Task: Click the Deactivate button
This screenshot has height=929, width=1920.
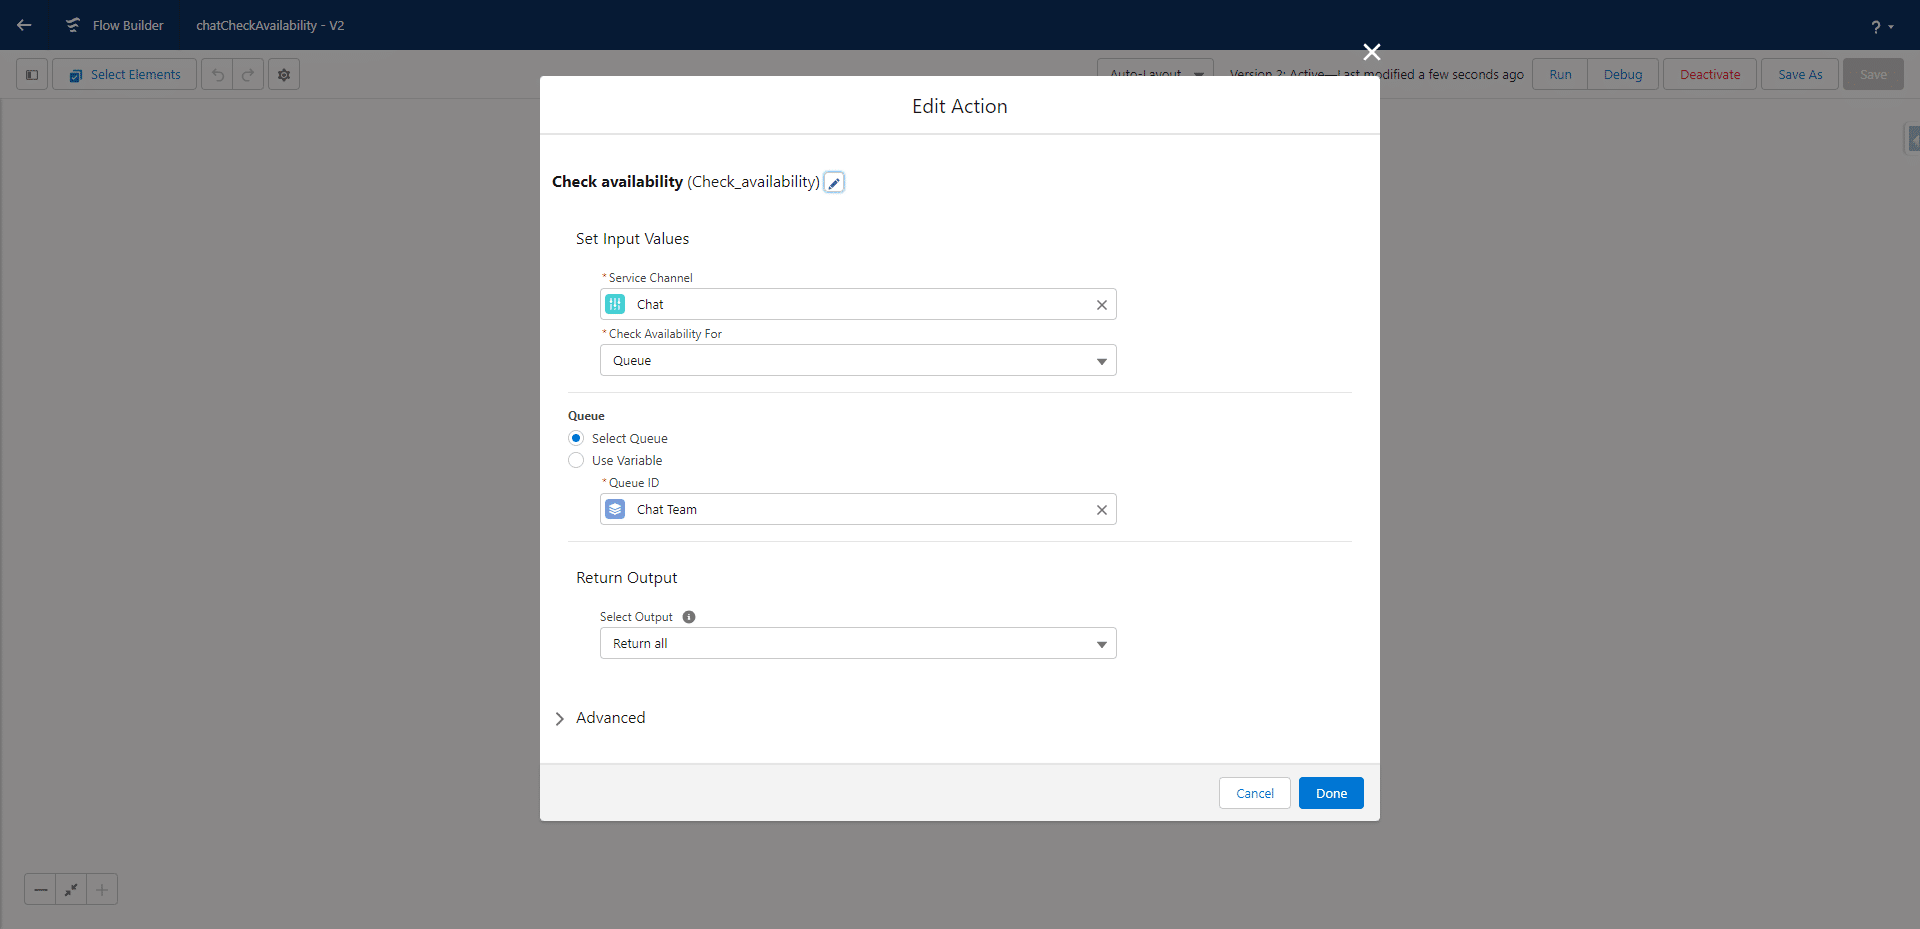Action: click(1710, 75)
